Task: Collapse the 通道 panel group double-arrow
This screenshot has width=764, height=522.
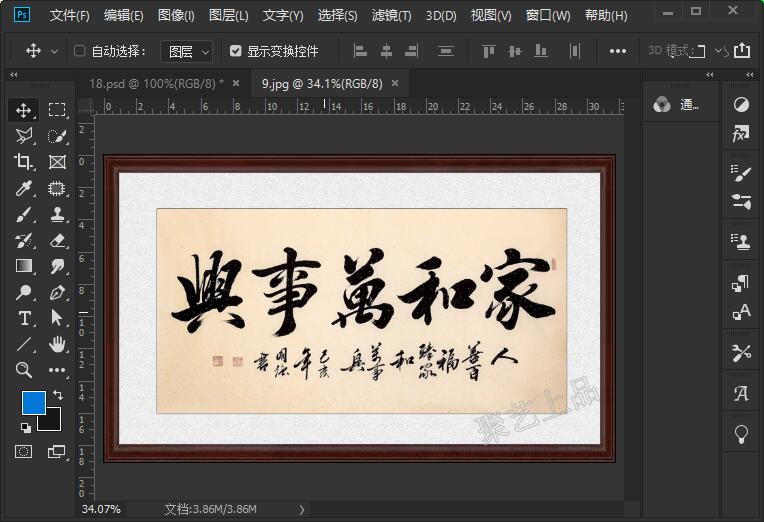Action: pos(709,75)
